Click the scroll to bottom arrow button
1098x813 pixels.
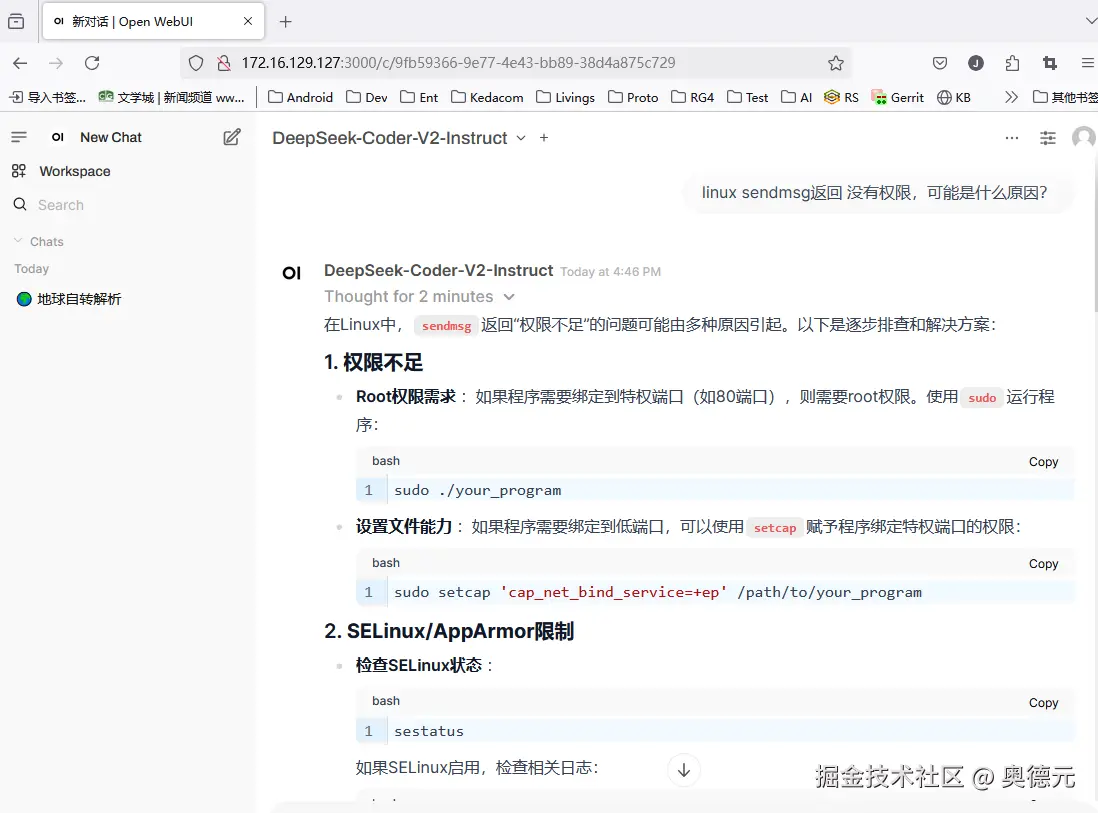point(683,770)
